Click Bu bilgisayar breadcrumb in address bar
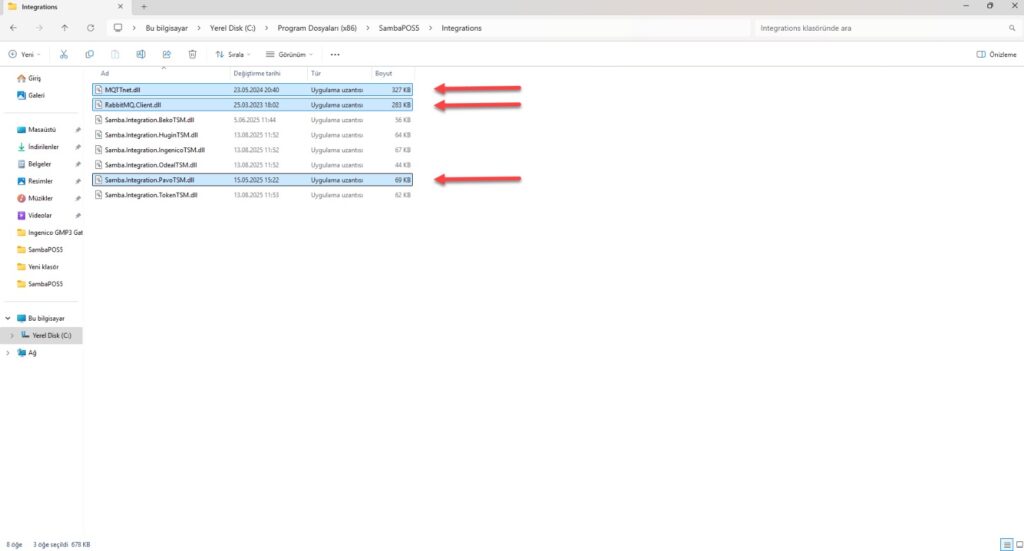 pyautogui.click(x=167, y=28)
